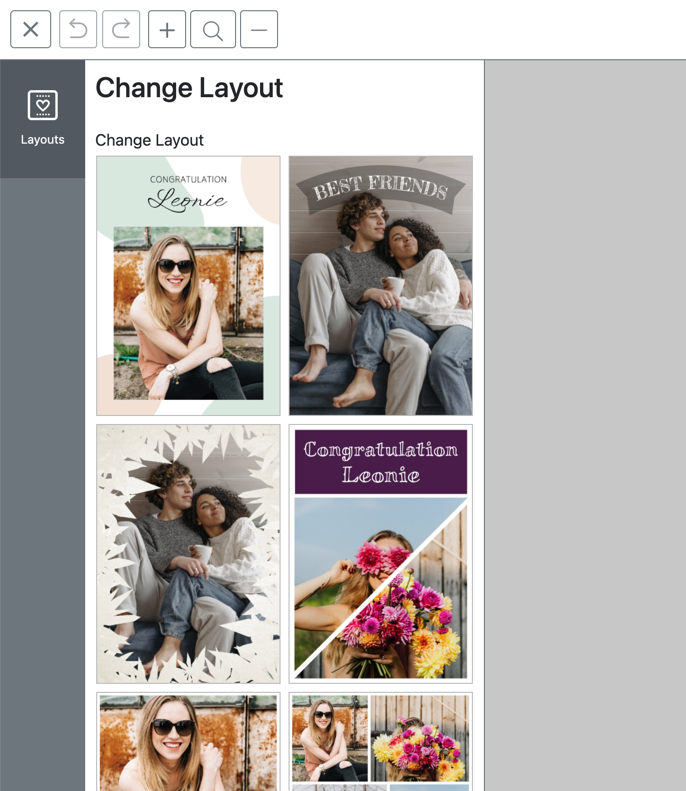The height and width of the screenshot is (791, 686).
Task: Choose the full-photo sunglasses woman layout
Action: 188,742
